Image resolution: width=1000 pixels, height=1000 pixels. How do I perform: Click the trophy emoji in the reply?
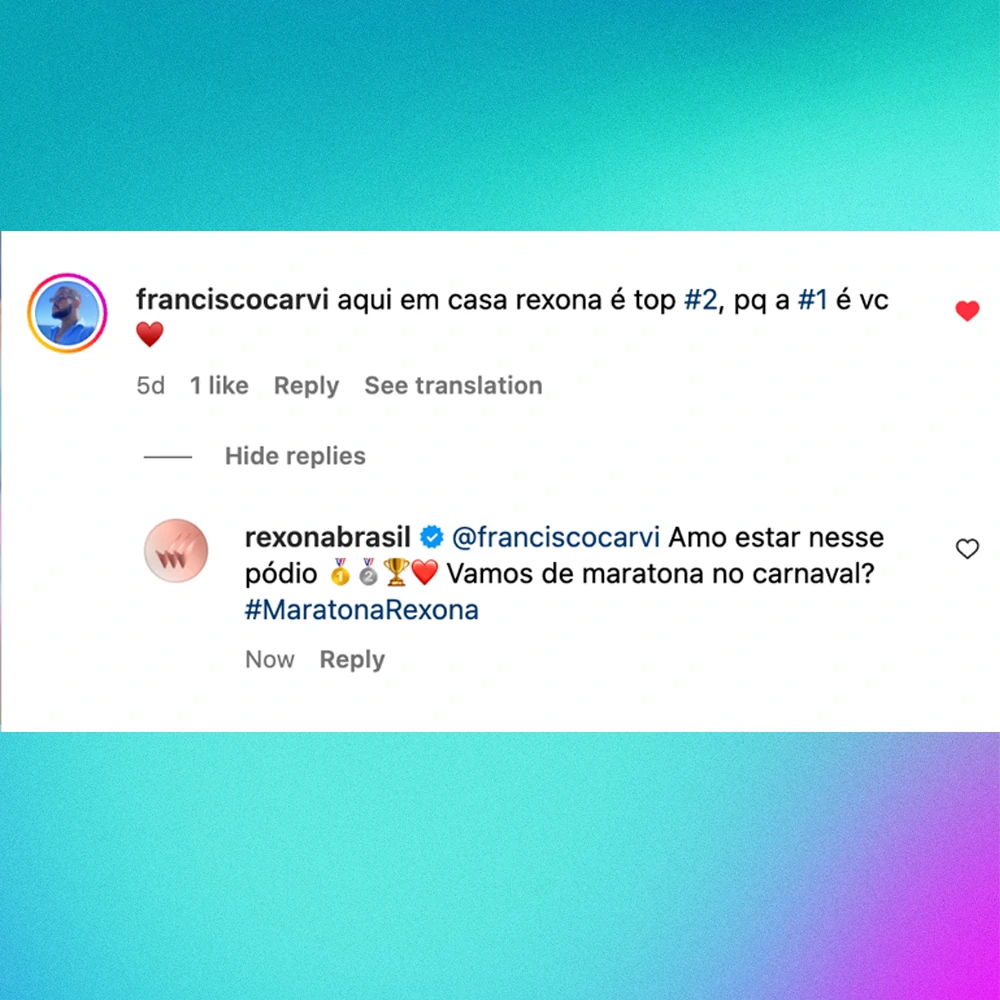[396, 572]
